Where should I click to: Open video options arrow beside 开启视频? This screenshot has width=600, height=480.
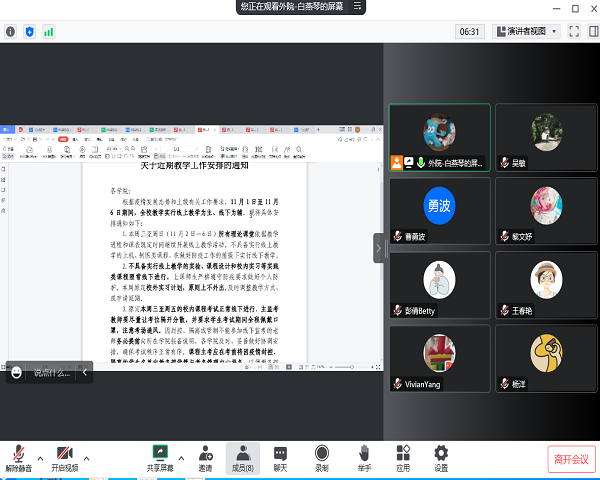(86, 448)
